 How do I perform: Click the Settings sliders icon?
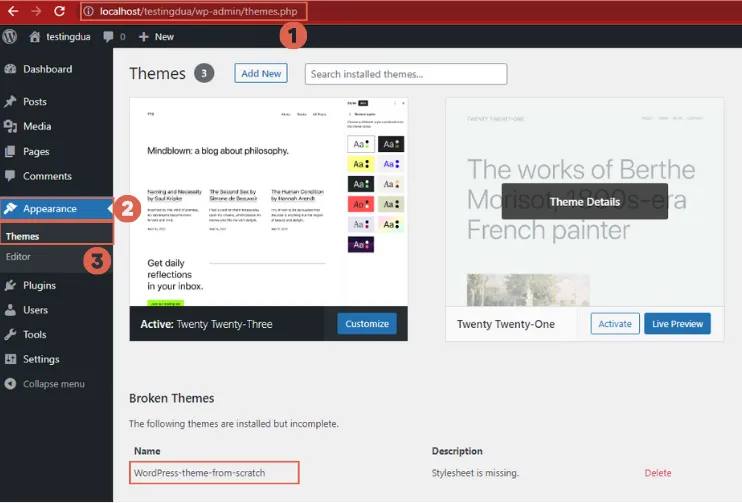coord(10,359)
